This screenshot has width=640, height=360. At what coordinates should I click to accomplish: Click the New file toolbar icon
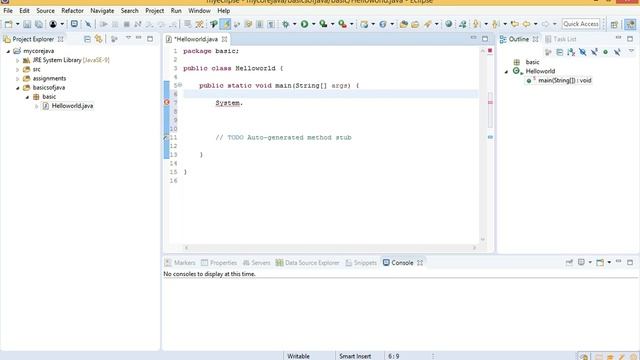click(x=8, y=24)
